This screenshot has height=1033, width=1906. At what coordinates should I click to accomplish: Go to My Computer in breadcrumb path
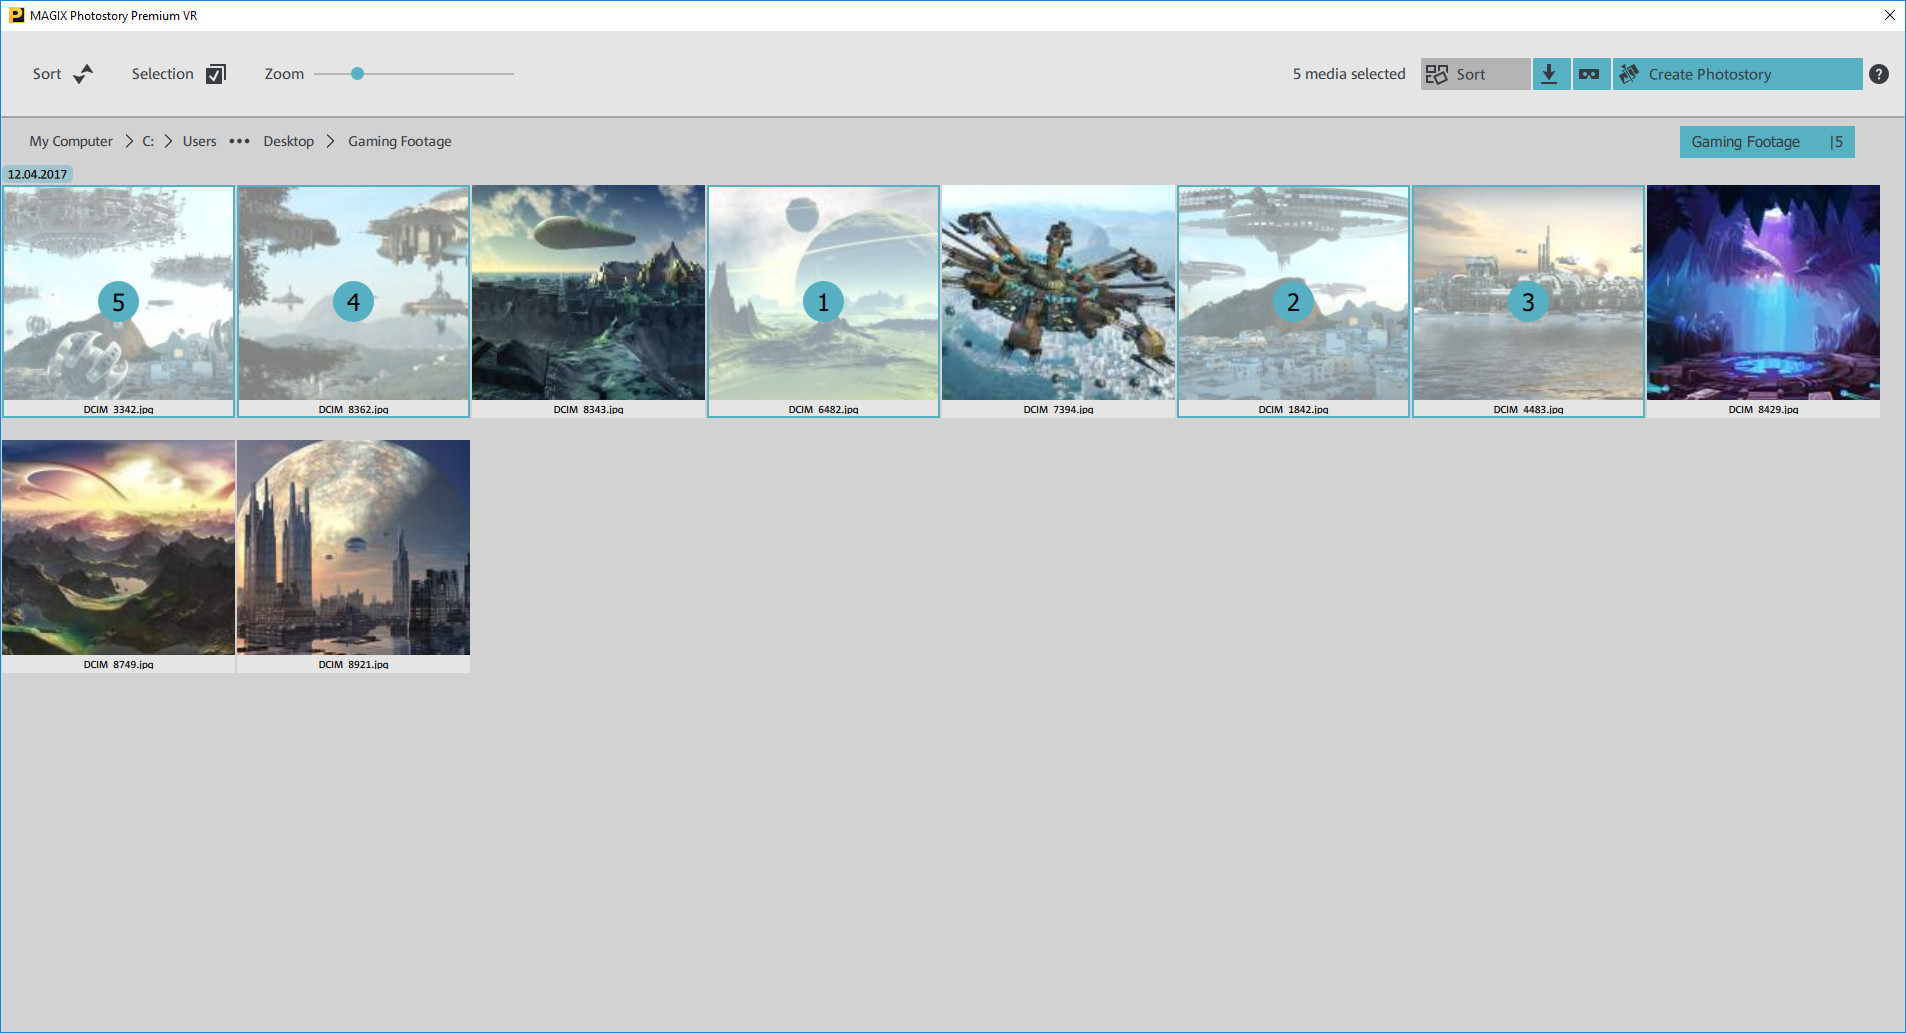click(x=70, y=141)
